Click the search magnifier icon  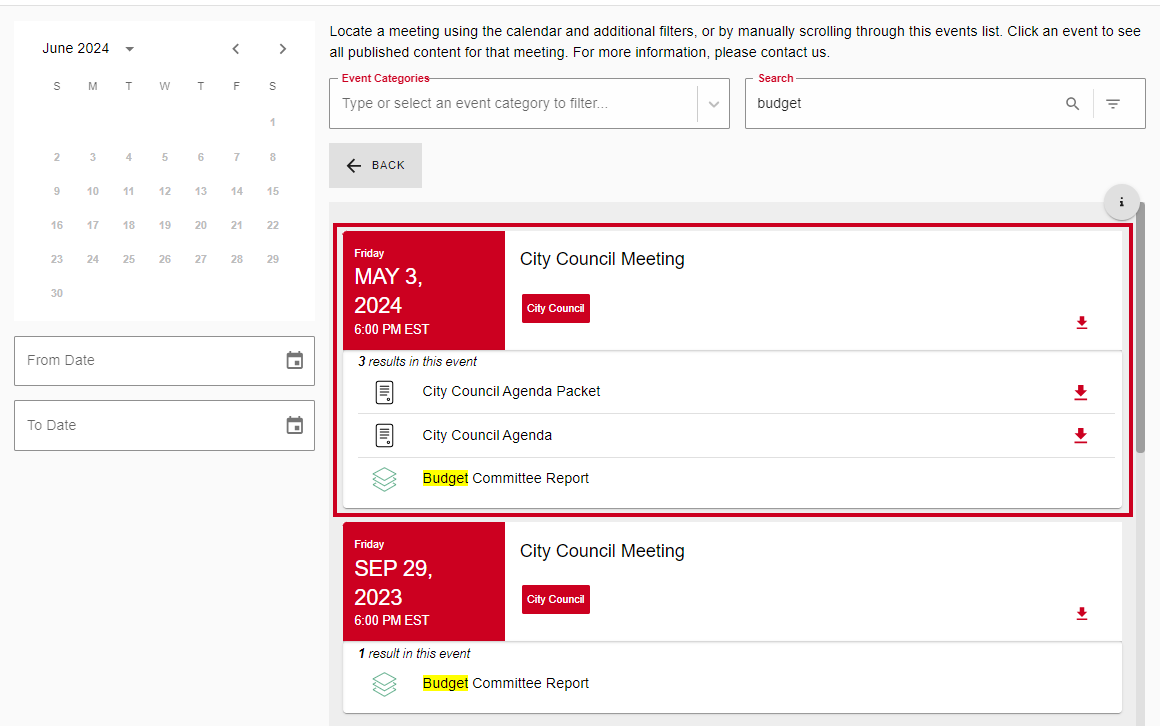(x=1072, y=104)
